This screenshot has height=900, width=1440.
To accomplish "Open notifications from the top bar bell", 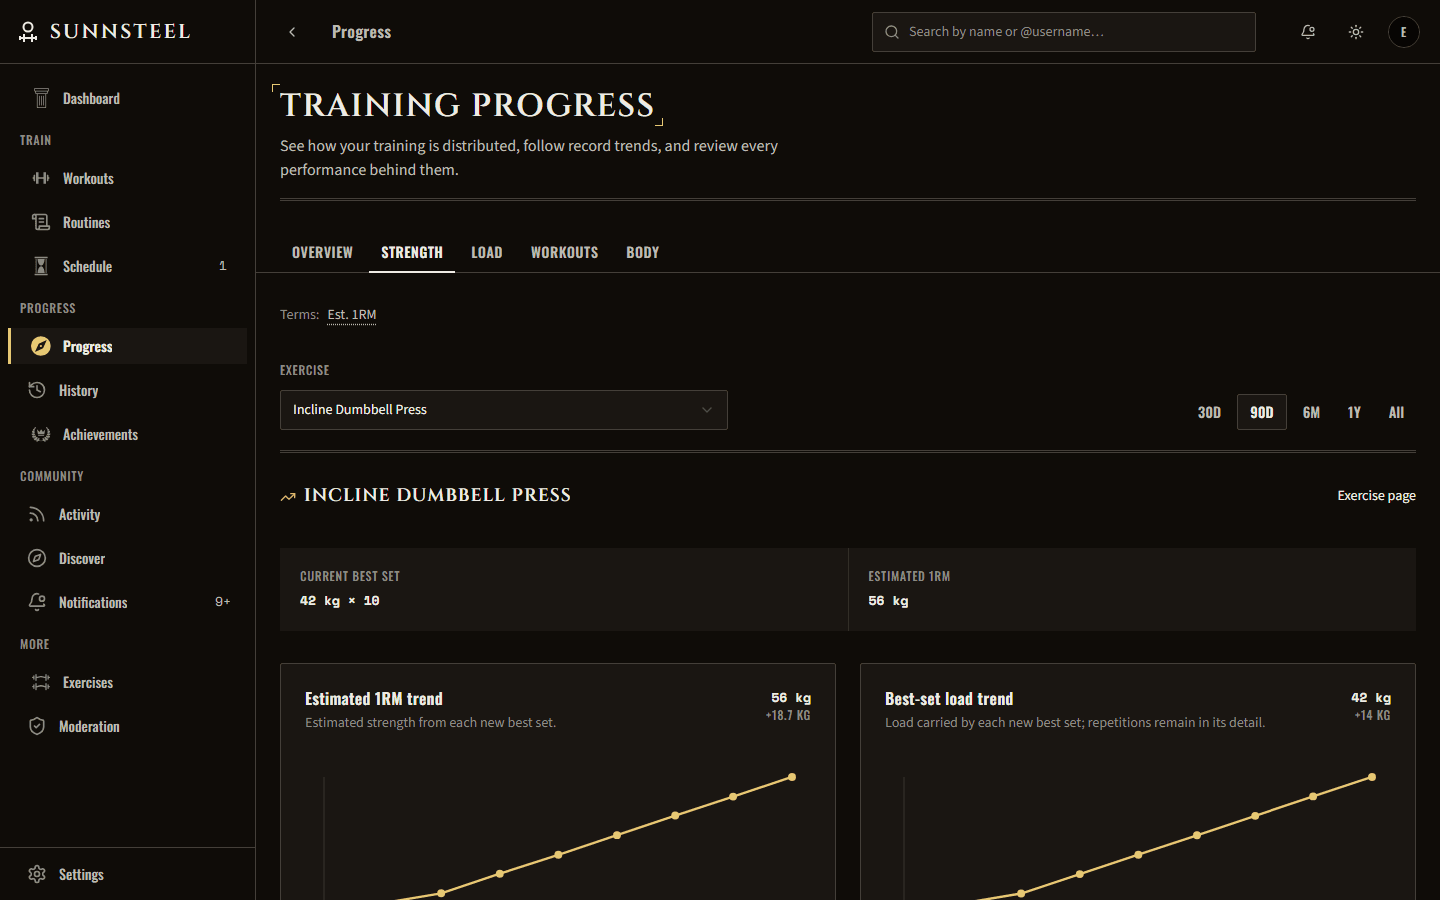I will [x=1308, y=32].
